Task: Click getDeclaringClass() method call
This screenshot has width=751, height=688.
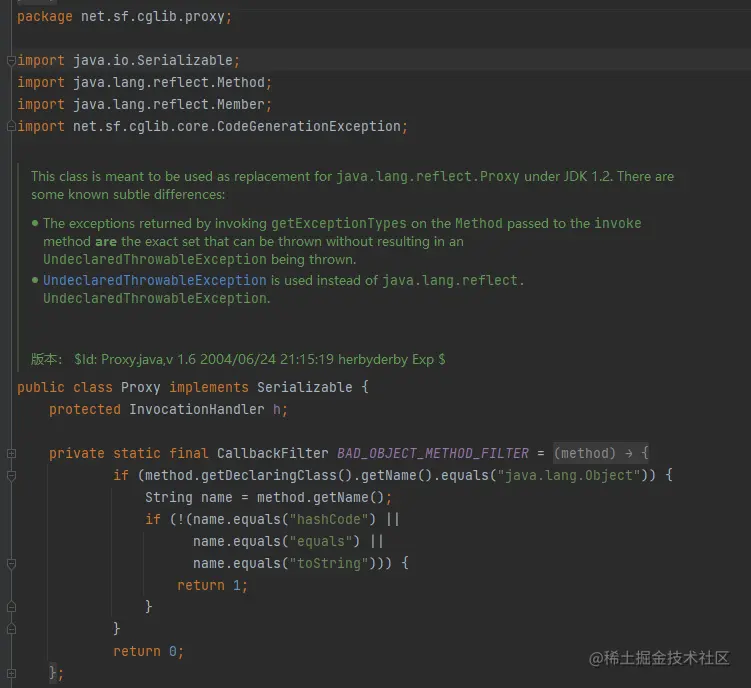Action: (277, 475)
